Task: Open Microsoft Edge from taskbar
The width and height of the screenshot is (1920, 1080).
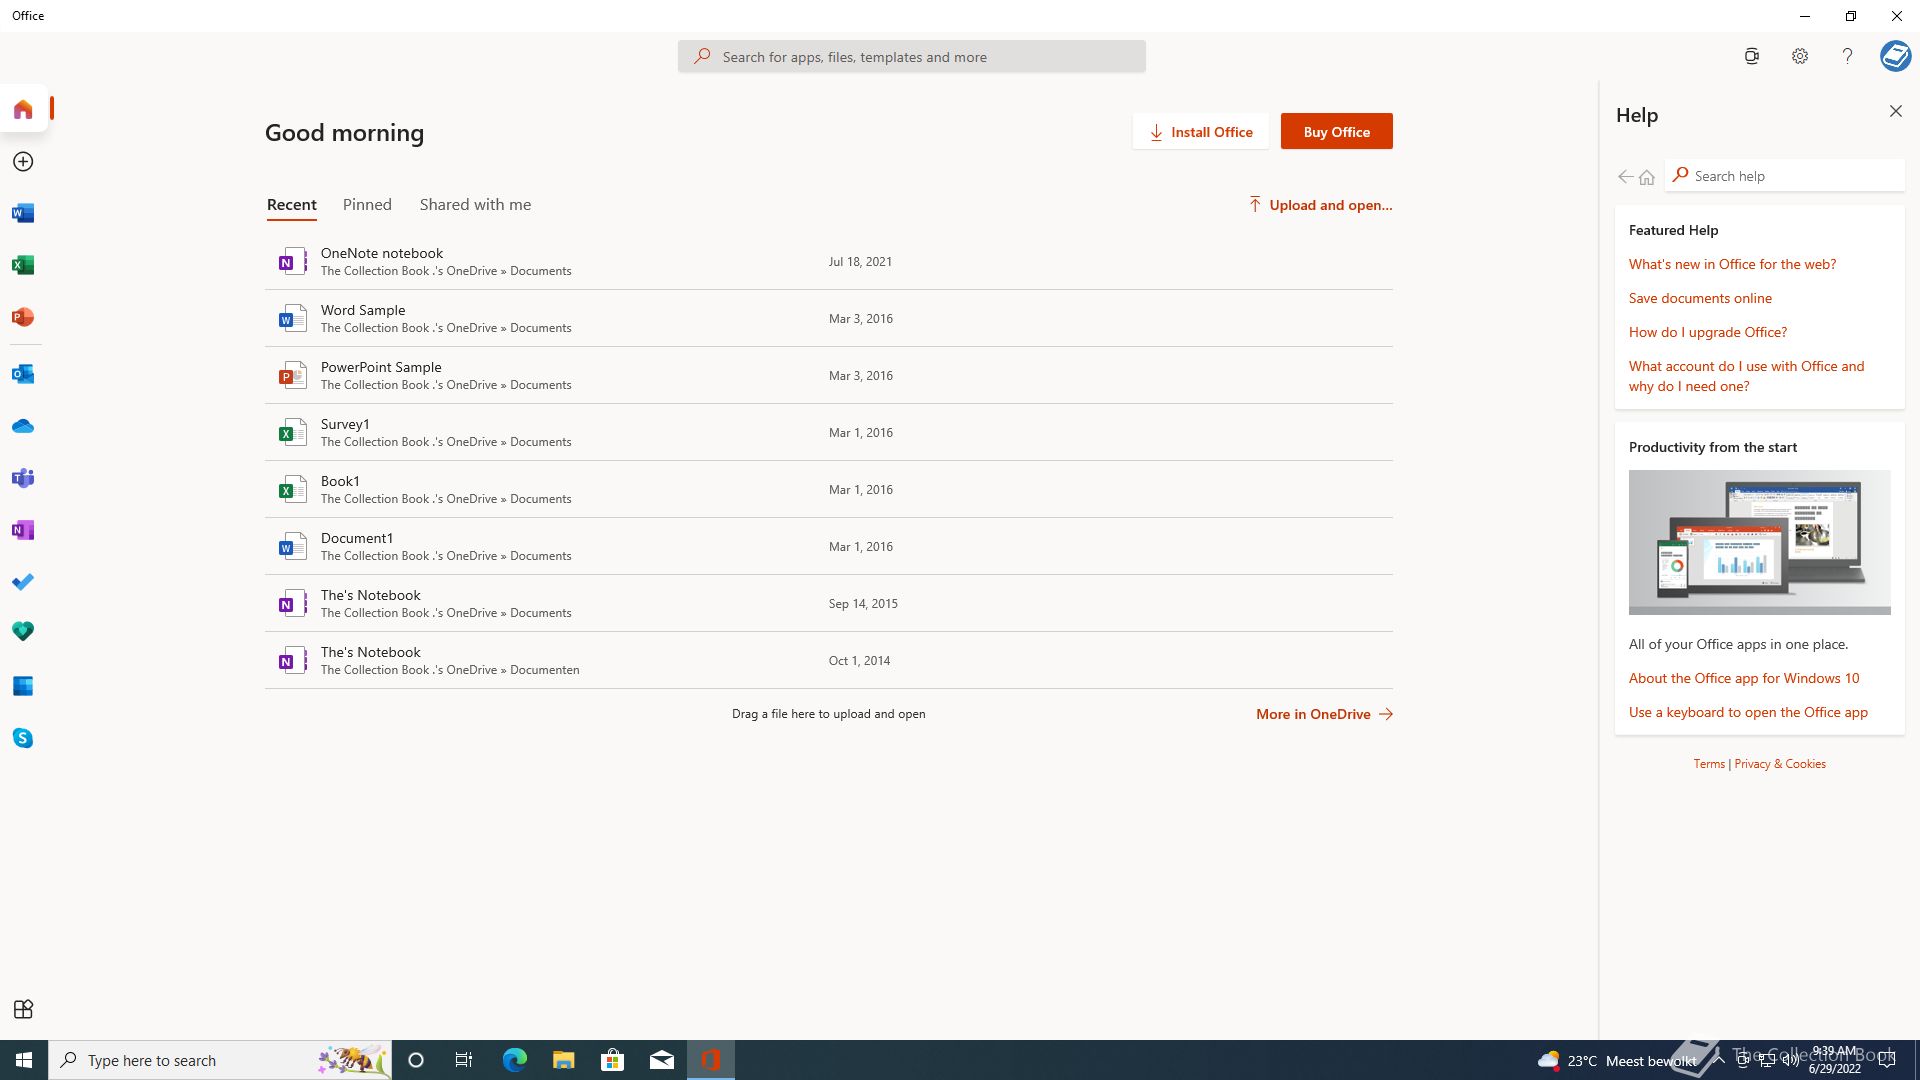Action: tap(514, 1060)
